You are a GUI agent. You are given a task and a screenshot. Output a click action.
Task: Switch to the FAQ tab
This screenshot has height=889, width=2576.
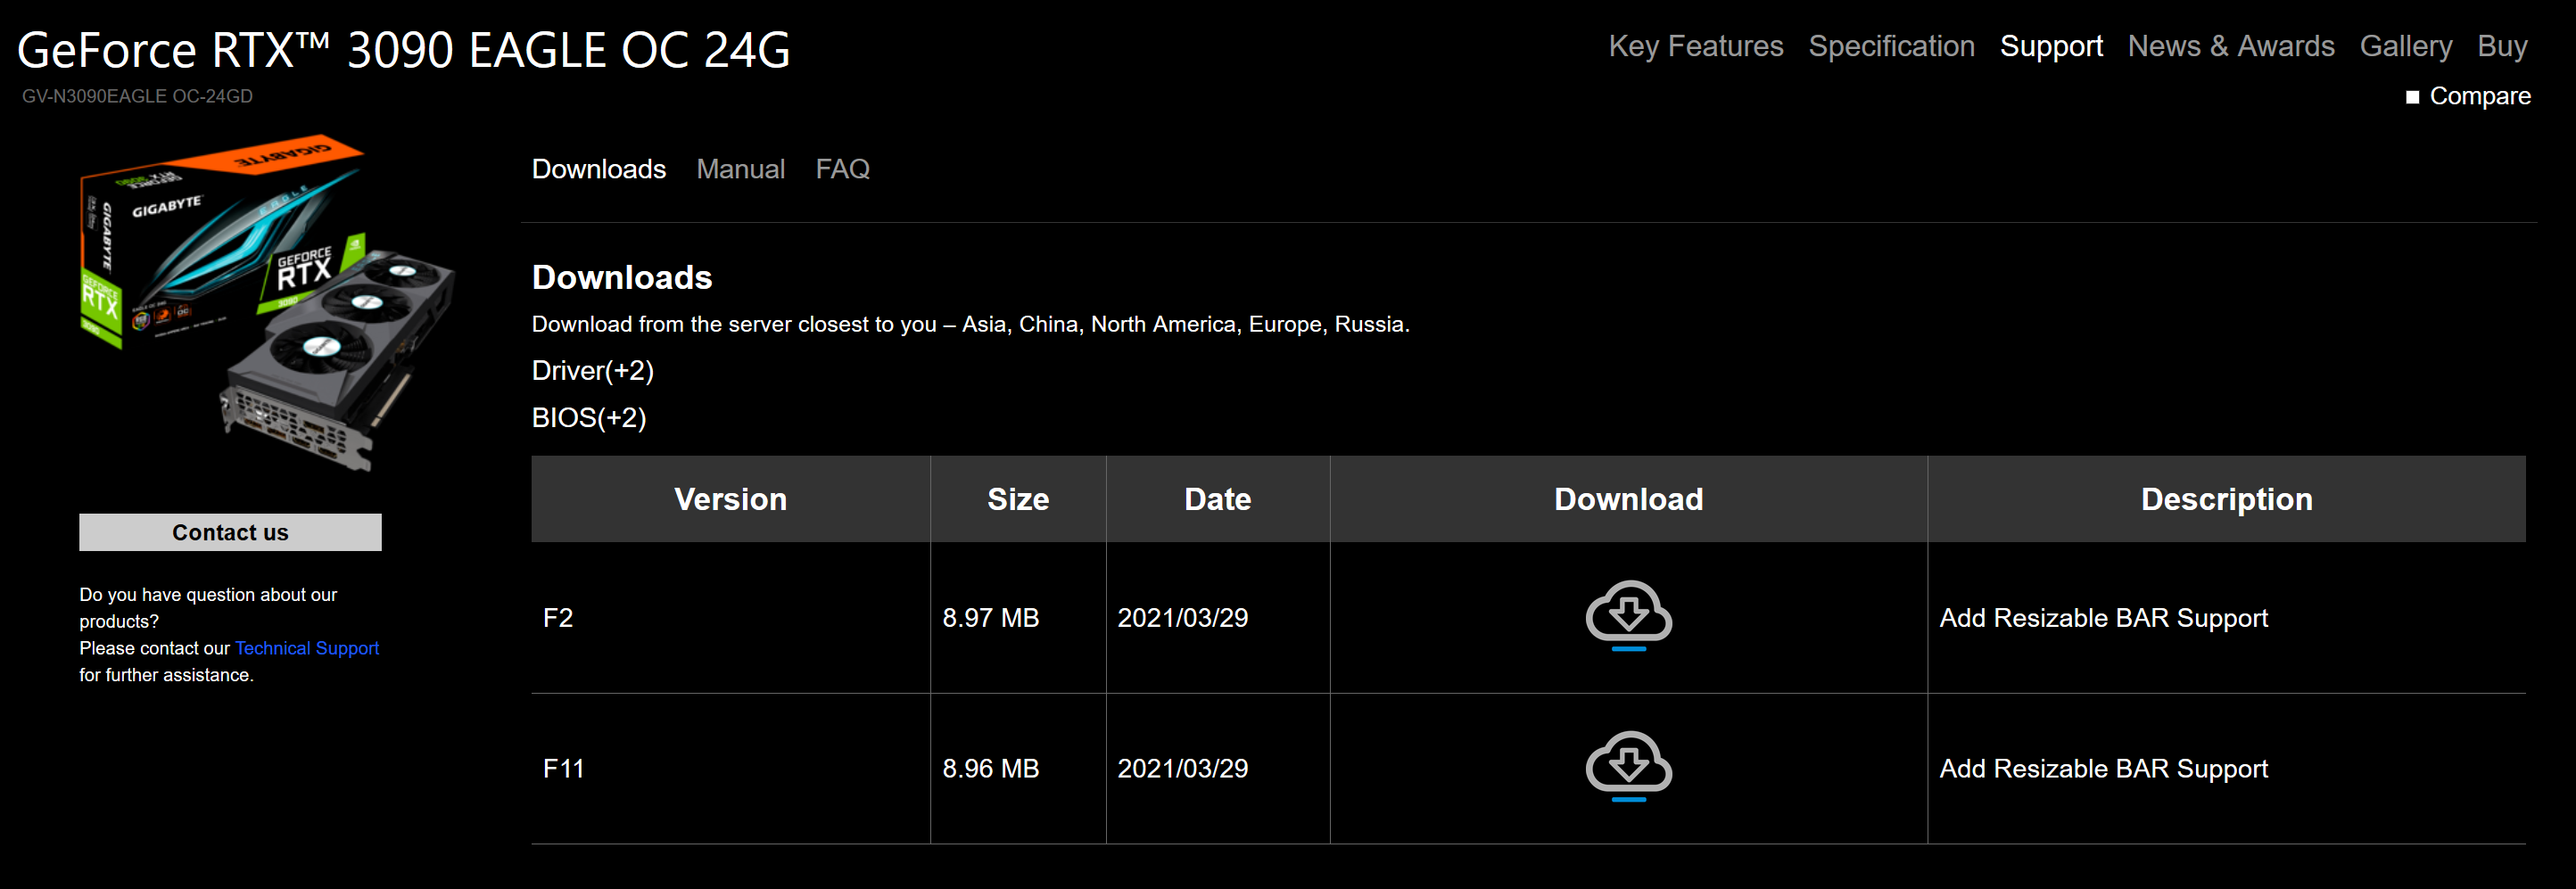point(842,169)
